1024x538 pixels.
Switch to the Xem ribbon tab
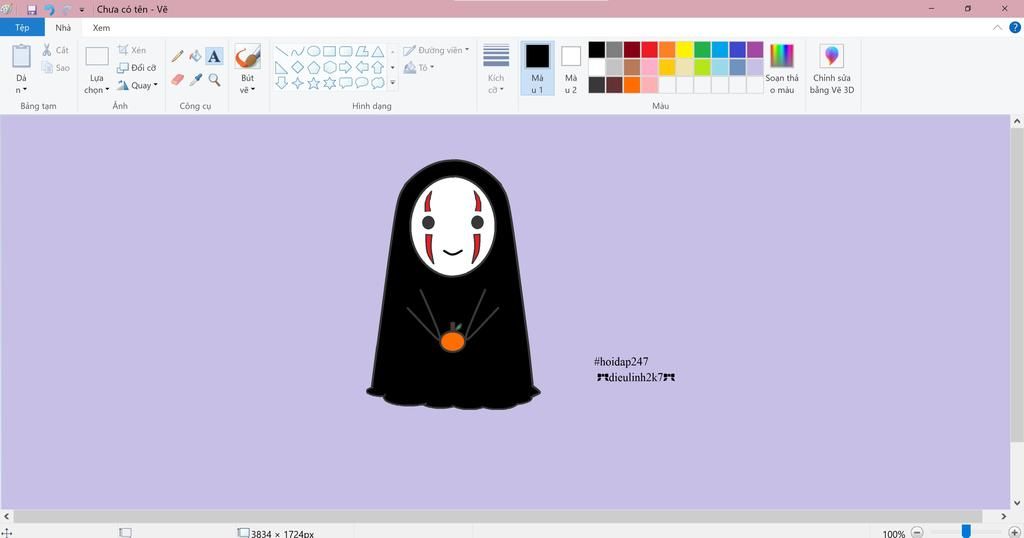[x=101, y=27]
